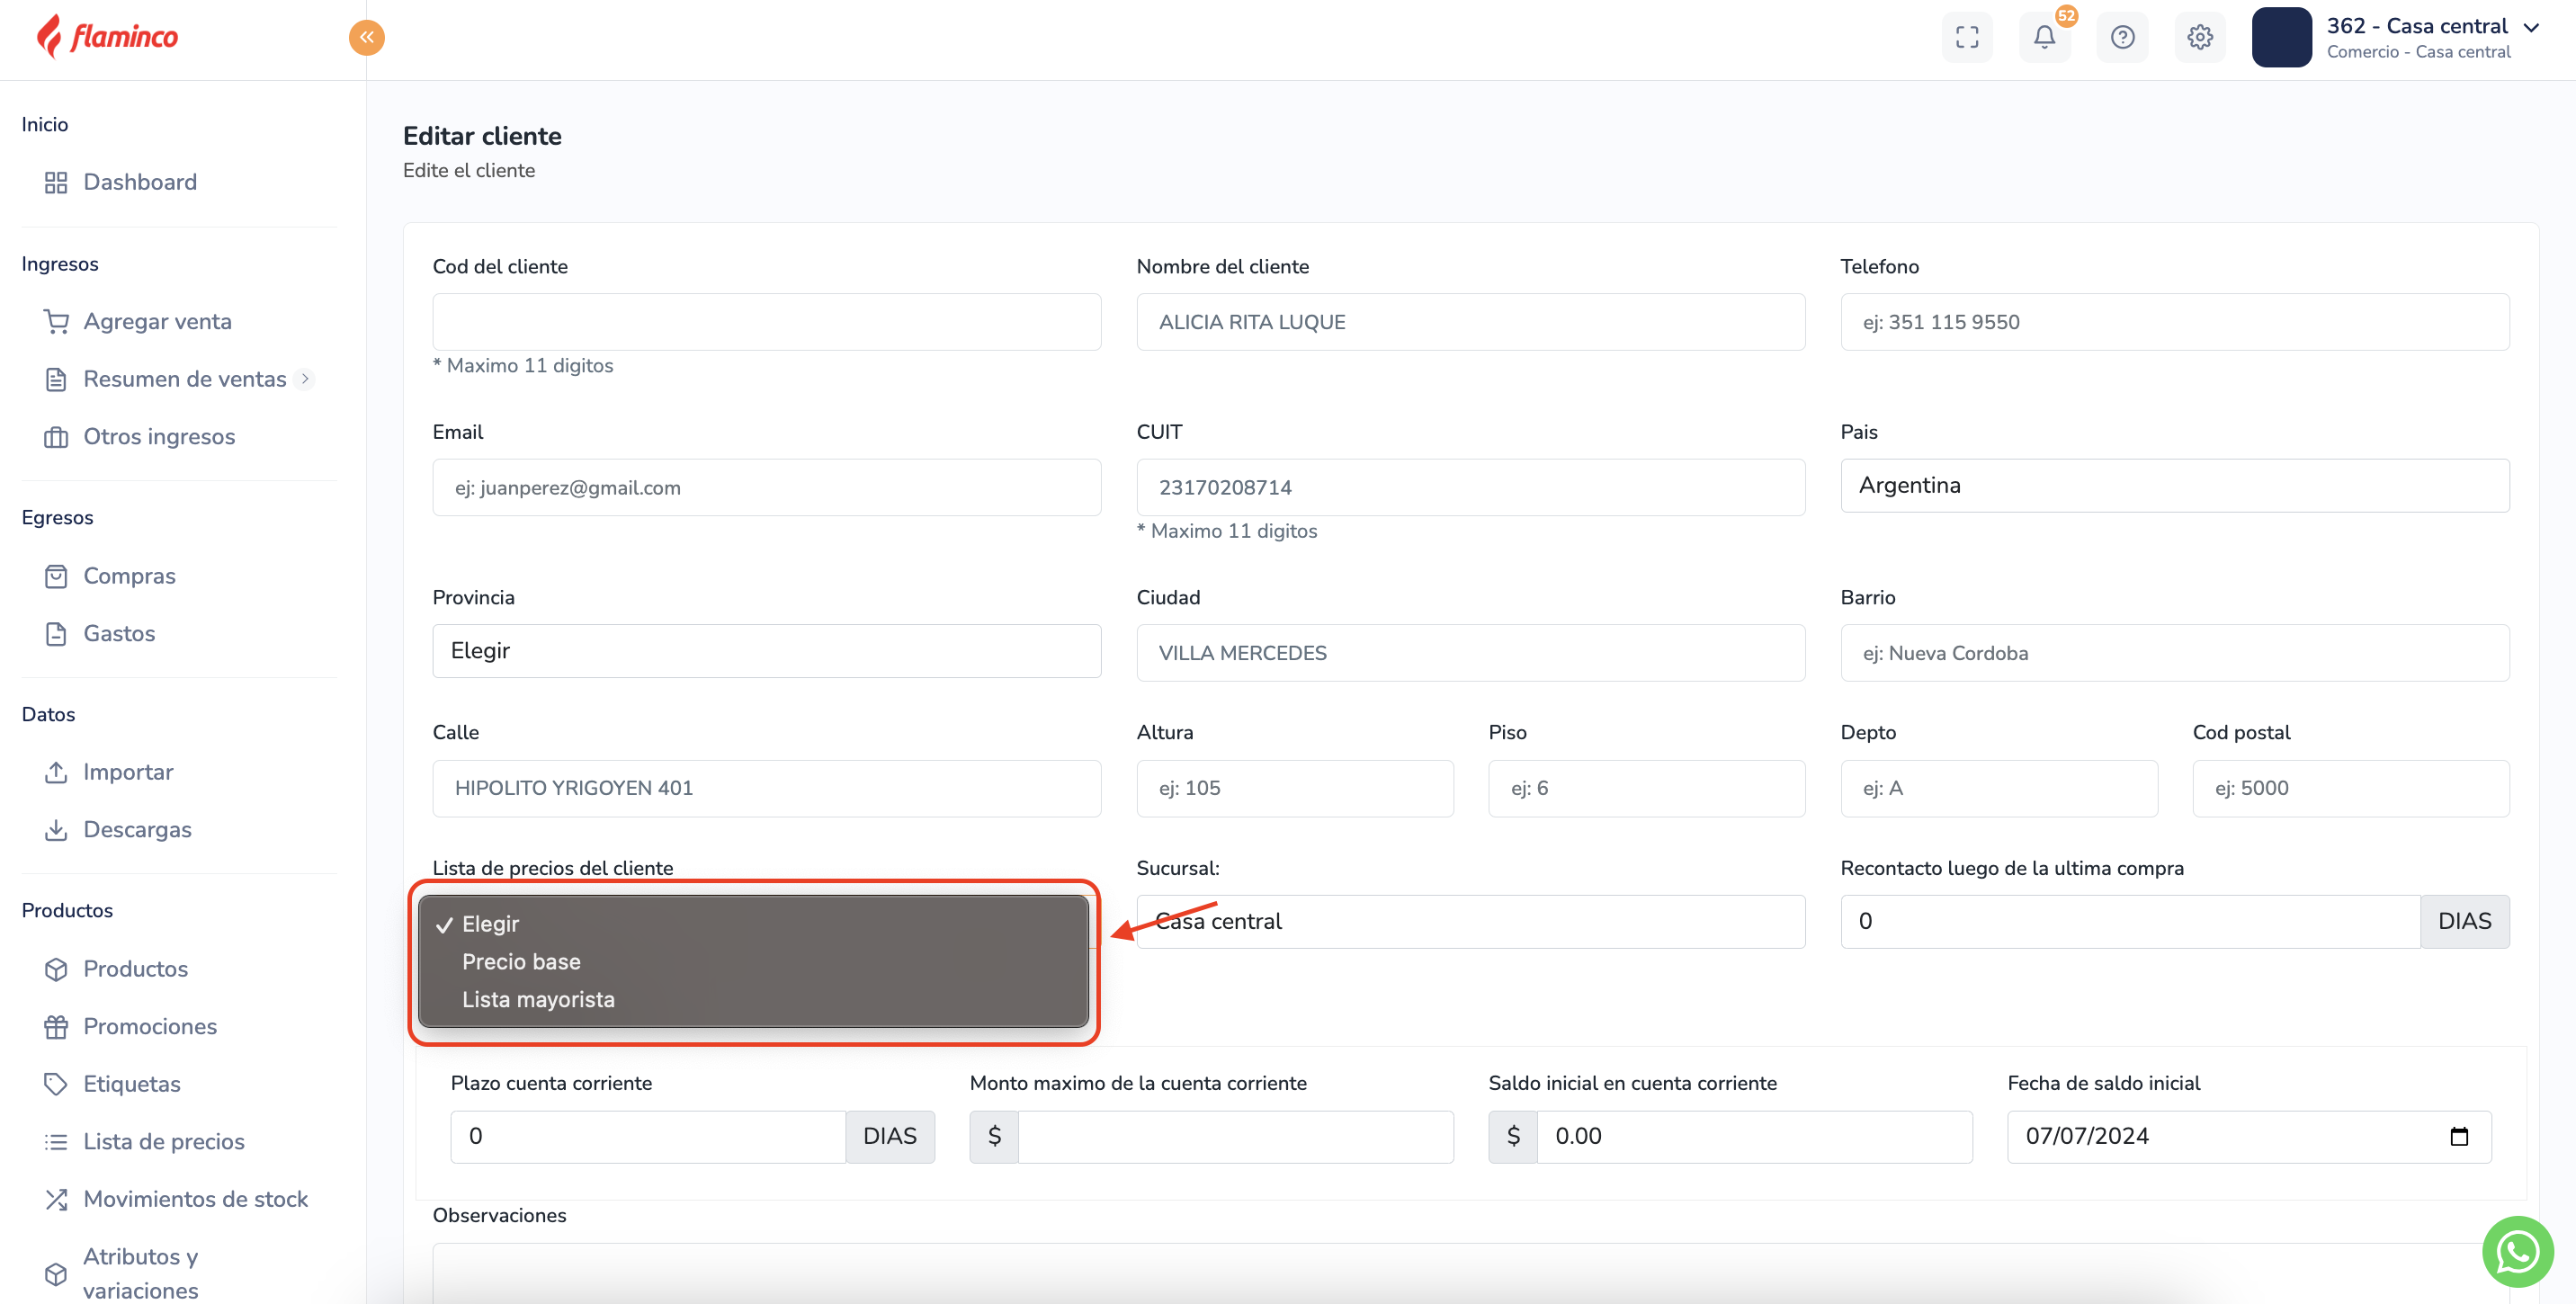This screenshot has width=2576, height=1304.
Task: Open the WhatsApp chat bubble
Action: pos(2517,1251)
